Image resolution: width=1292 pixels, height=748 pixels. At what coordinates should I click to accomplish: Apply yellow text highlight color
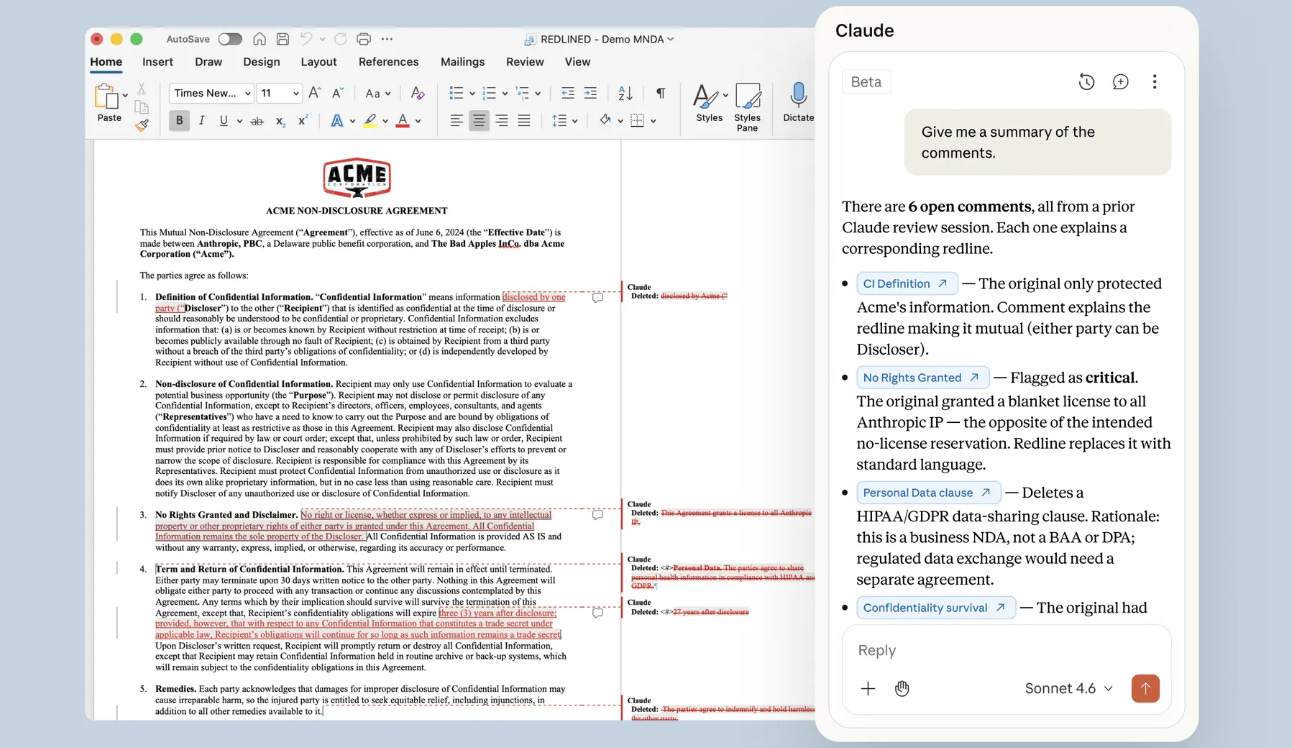pyautogui.click(x=369, y=121)
